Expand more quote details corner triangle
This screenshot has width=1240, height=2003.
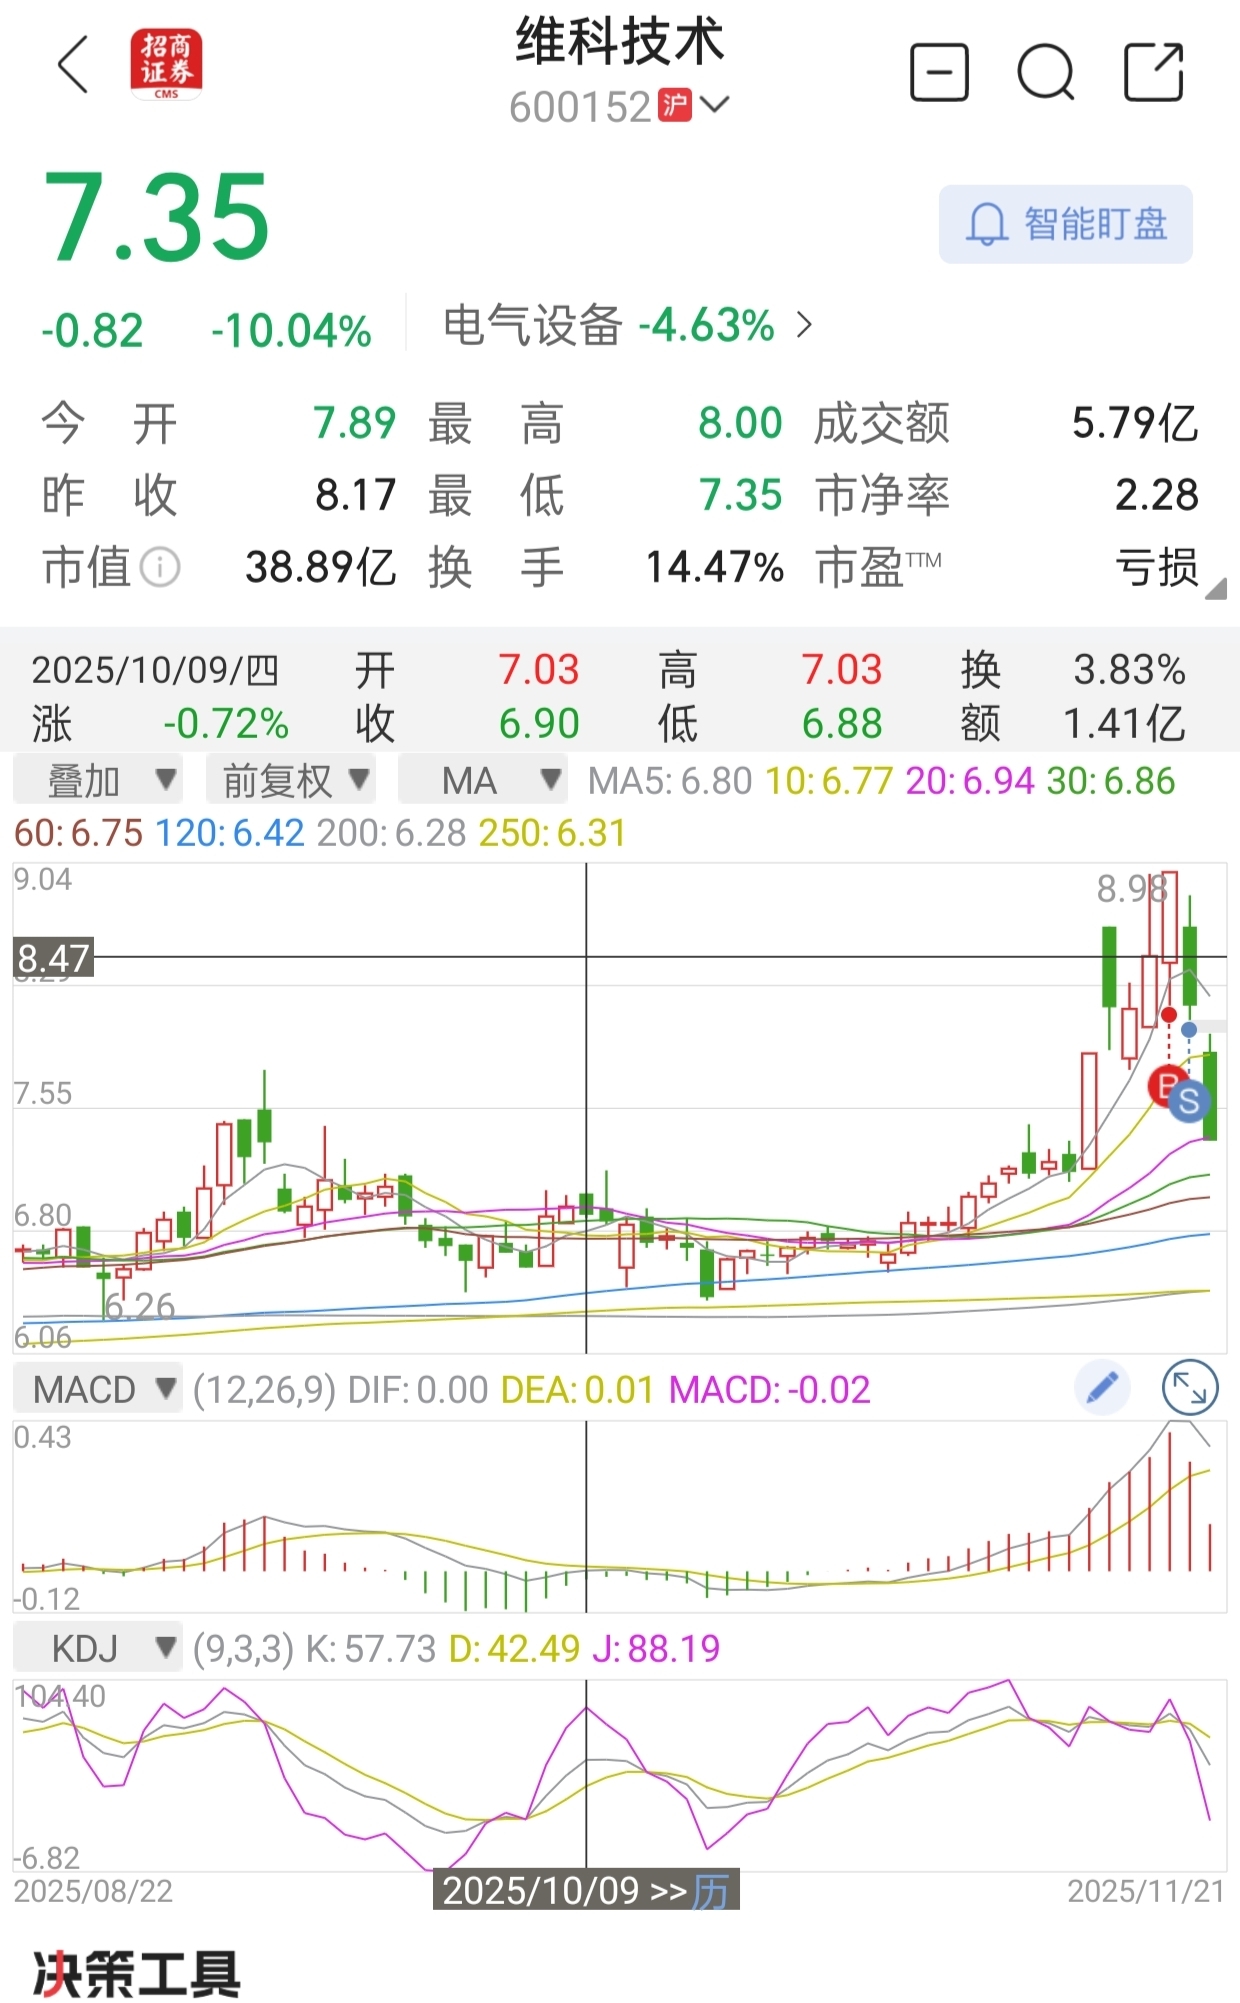point(1215,589)
